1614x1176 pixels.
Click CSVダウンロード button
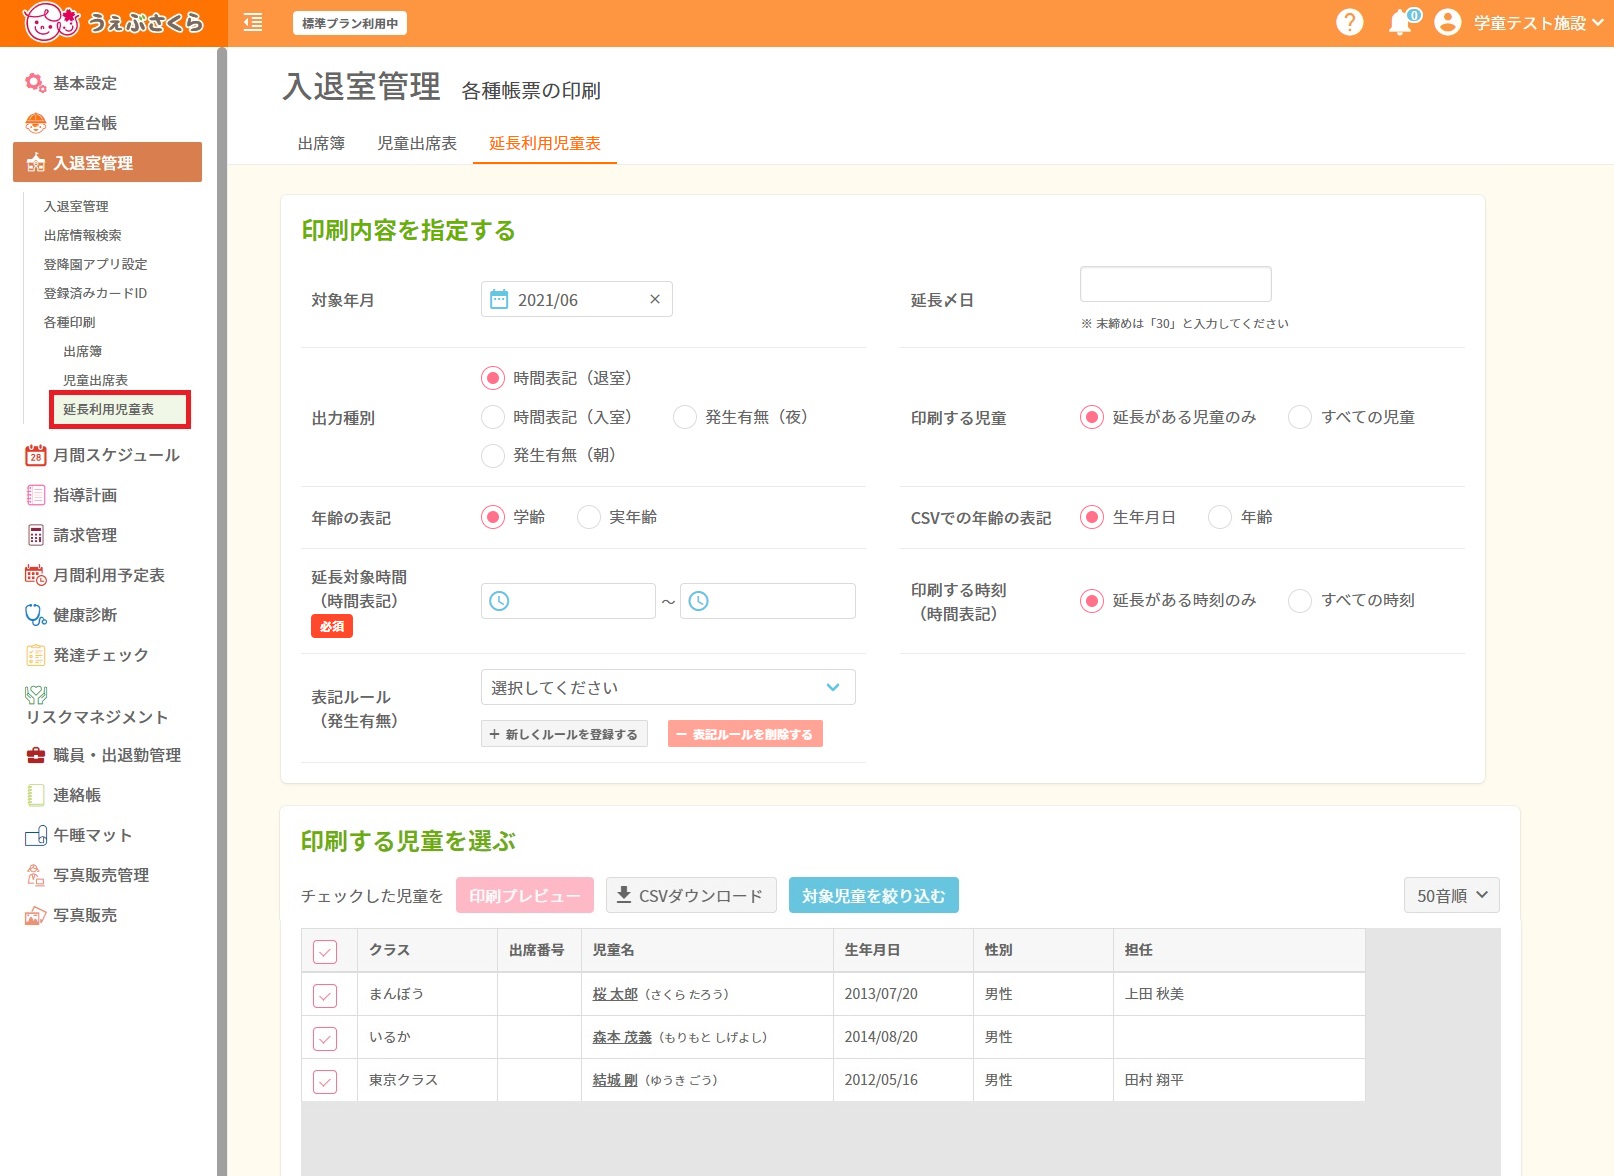click(691, 895)
